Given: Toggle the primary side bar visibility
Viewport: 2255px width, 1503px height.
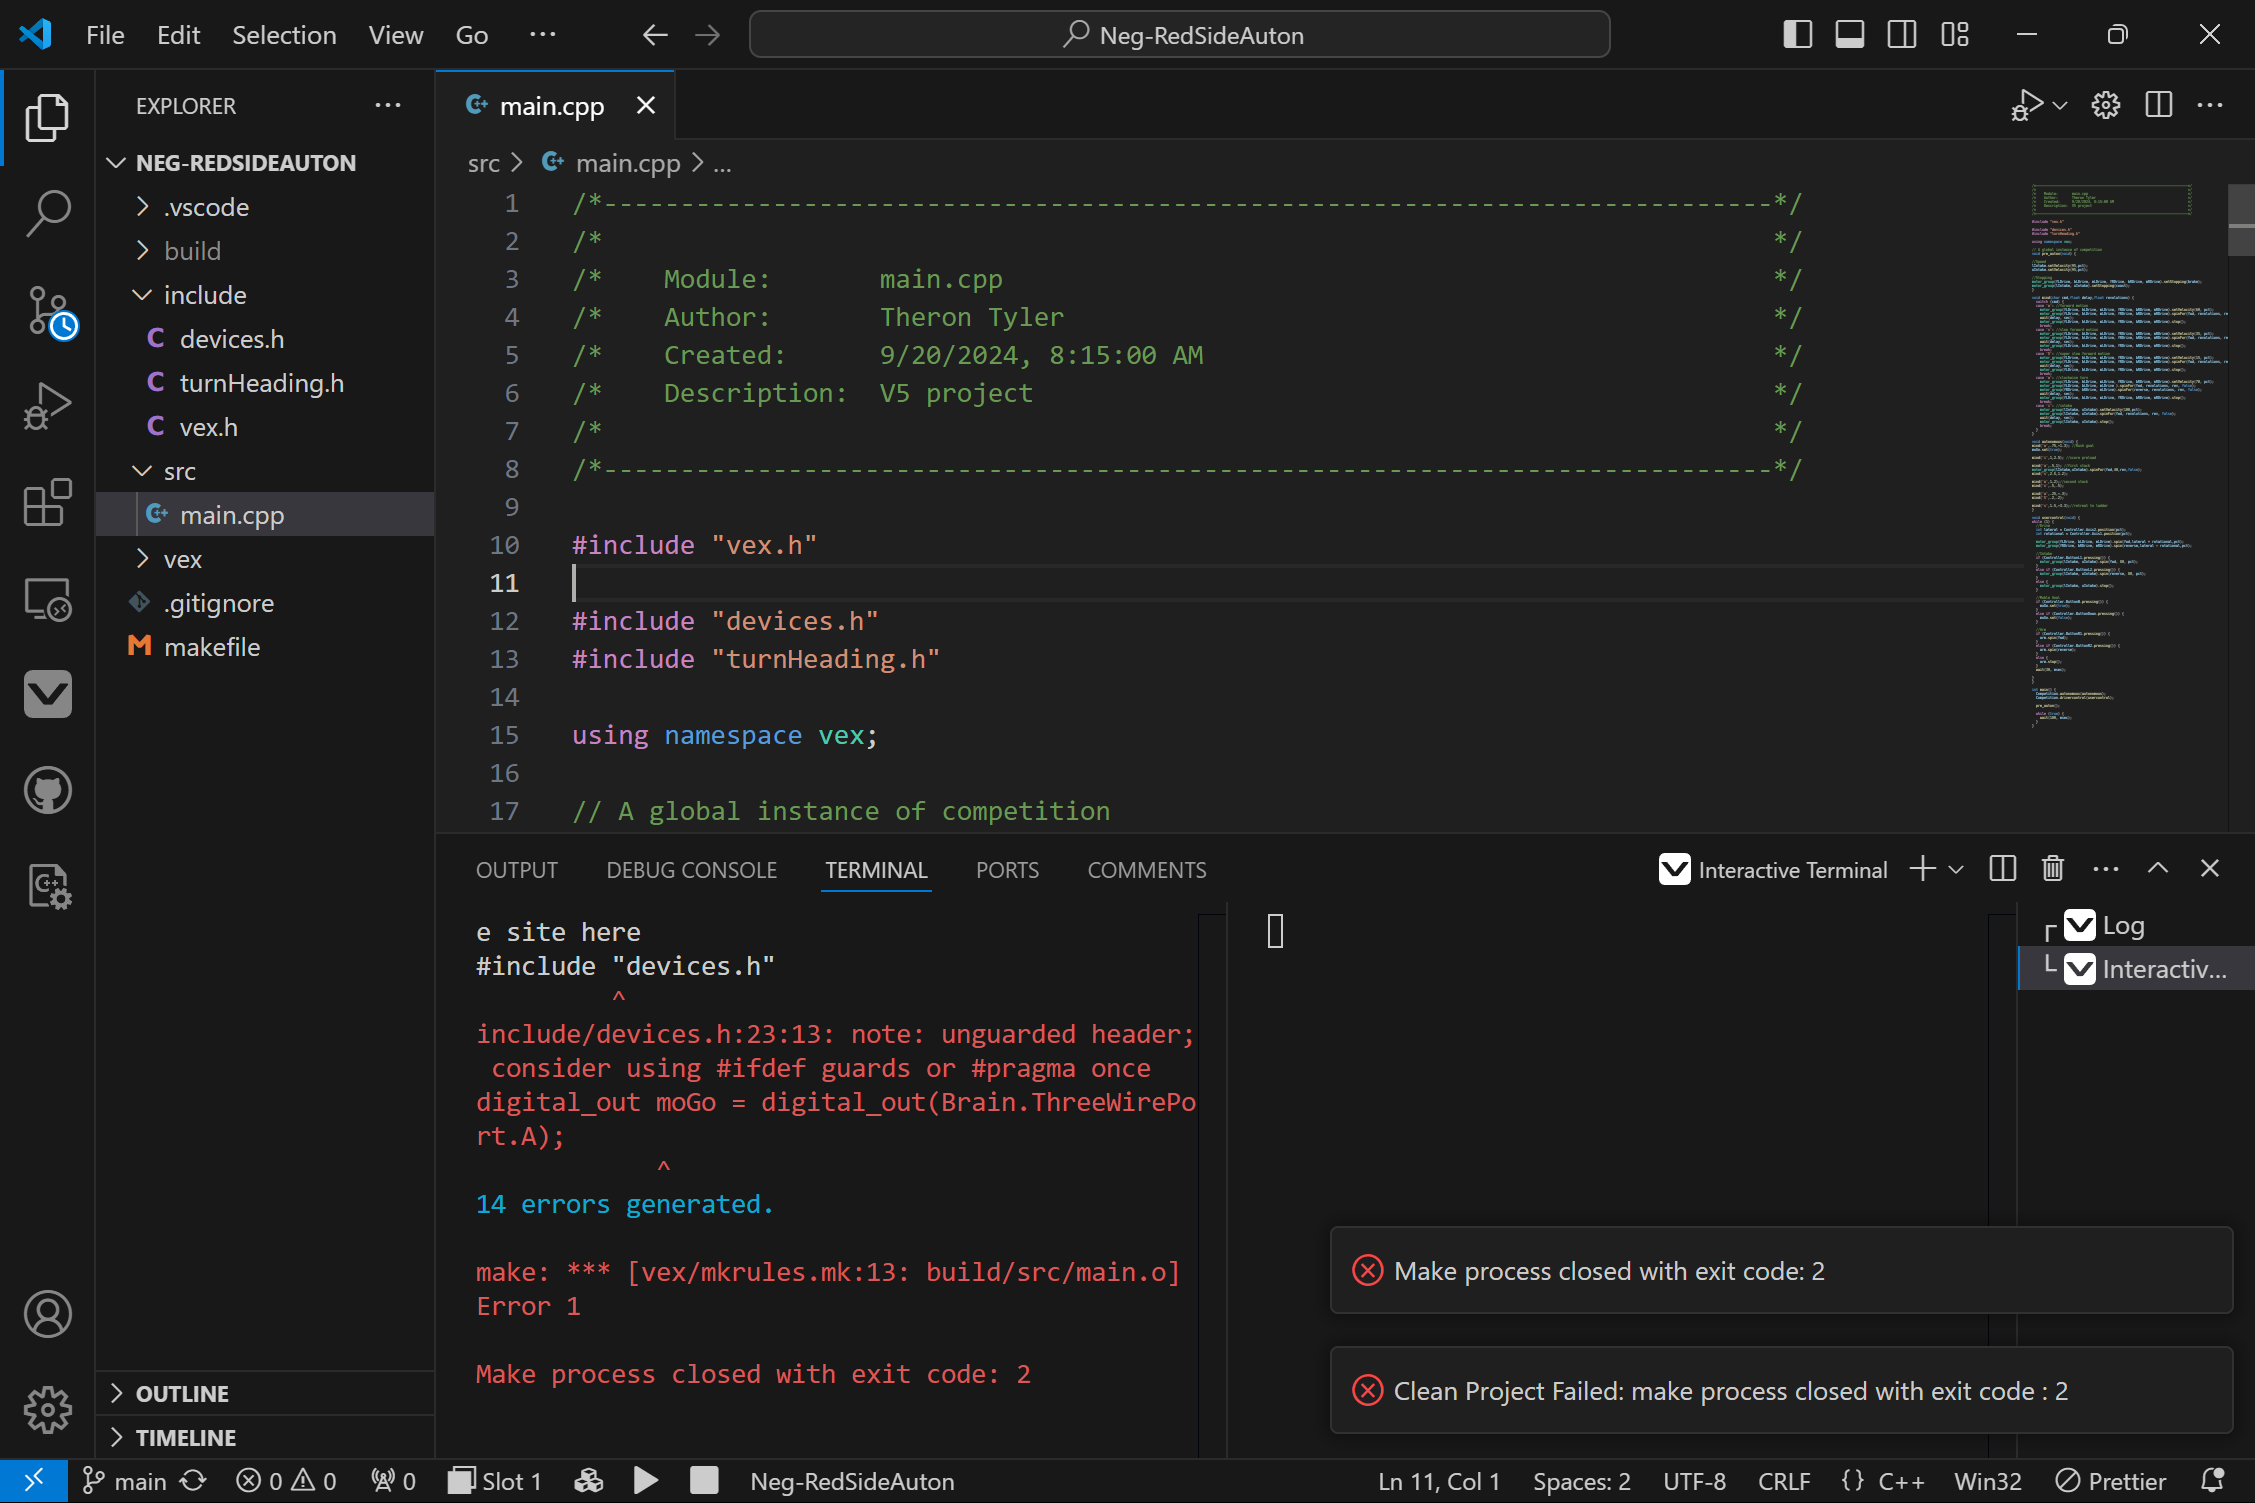Looking at the screenshot, I should coord(1796,33).
